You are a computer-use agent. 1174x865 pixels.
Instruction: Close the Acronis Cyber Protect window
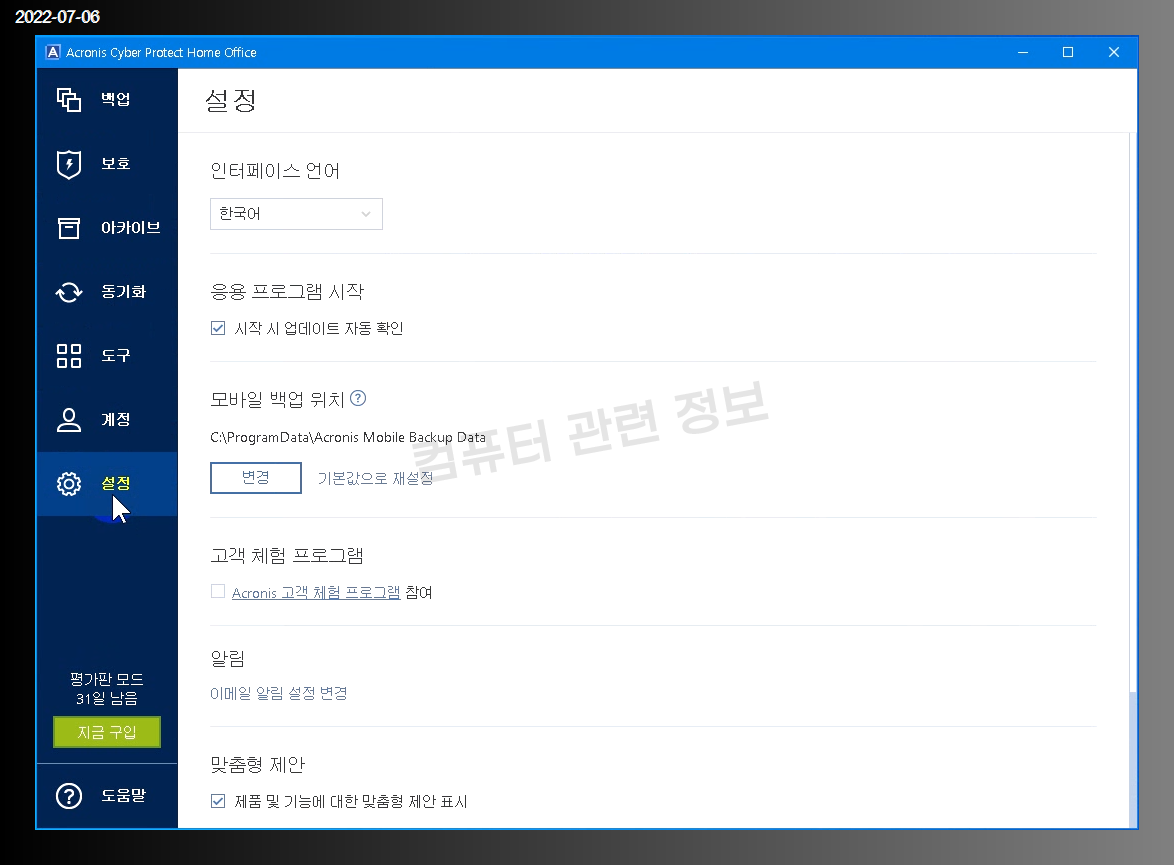click(x=1114, y=52)
